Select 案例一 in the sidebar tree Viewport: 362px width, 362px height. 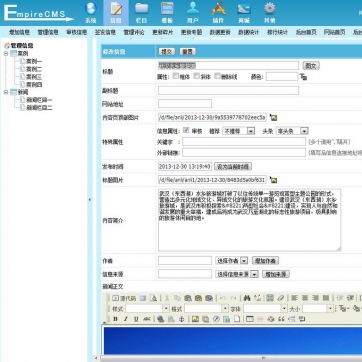pos(34,61)
